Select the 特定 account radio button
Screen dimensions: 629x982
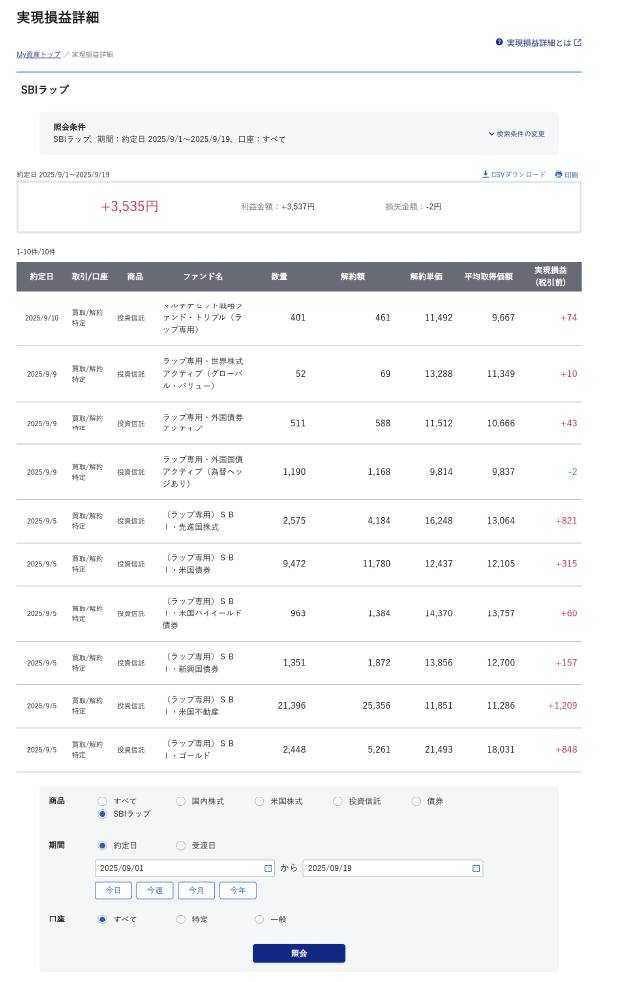click(x=181, y=919)
